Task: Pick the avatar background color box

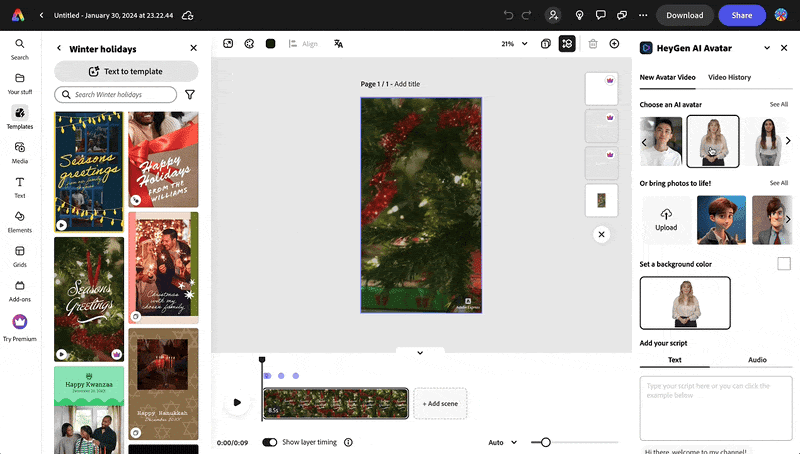Action: (x=784, y=264)
